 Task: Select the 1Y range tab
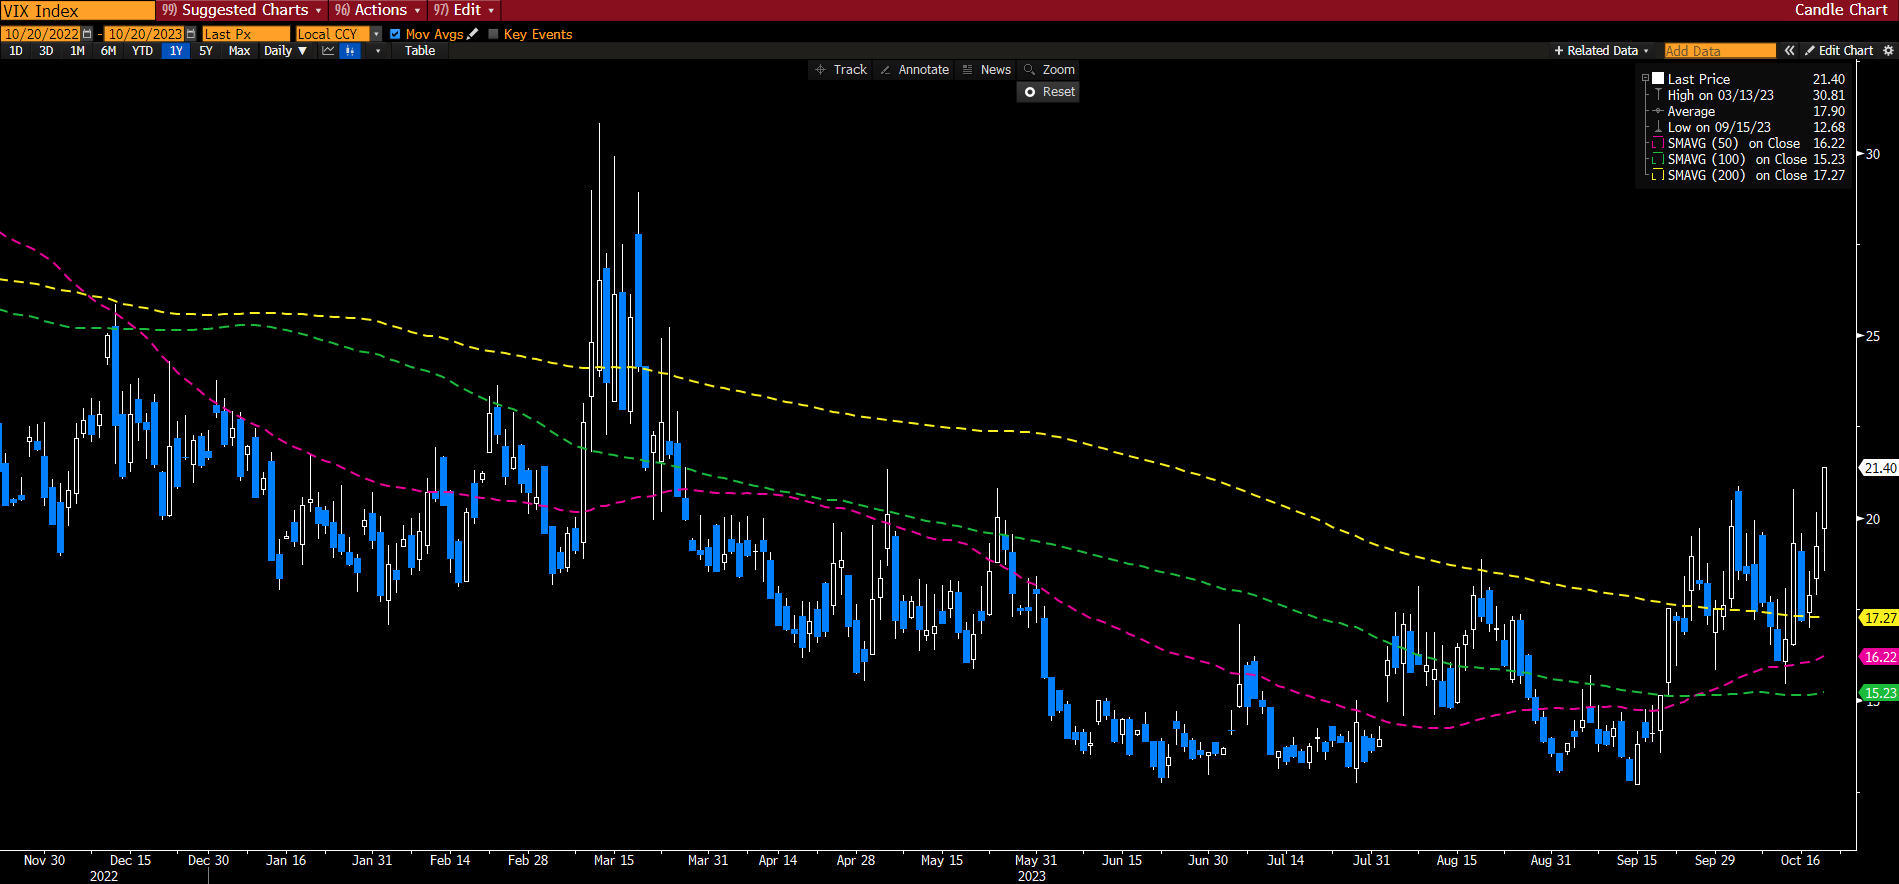(176, 50)
